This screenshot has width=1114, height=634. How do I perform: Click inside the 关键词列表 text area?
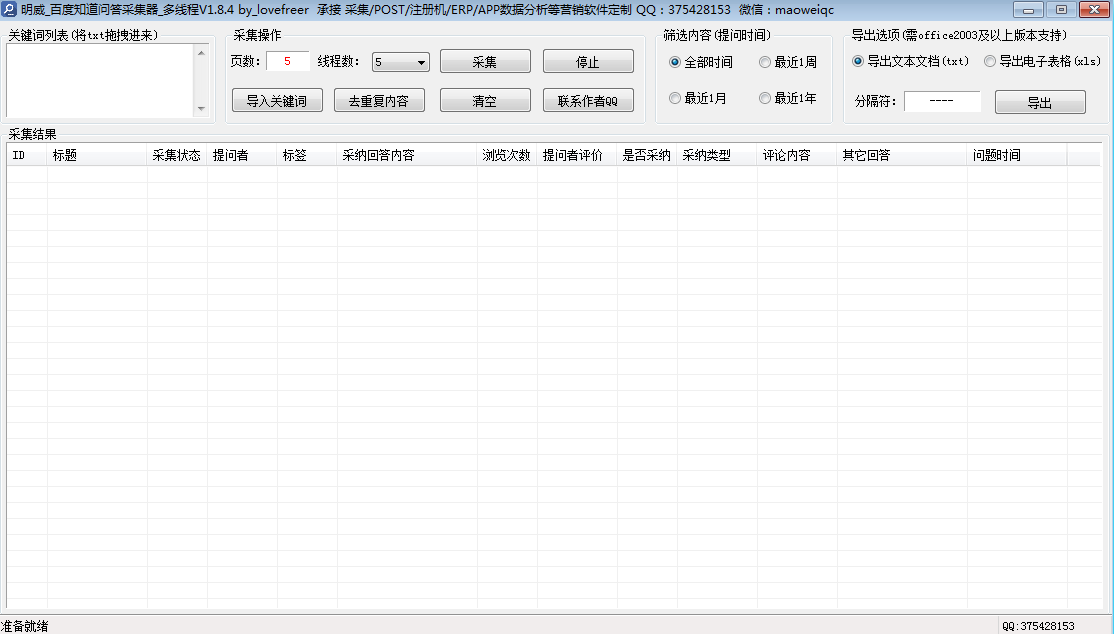(100, 80)
